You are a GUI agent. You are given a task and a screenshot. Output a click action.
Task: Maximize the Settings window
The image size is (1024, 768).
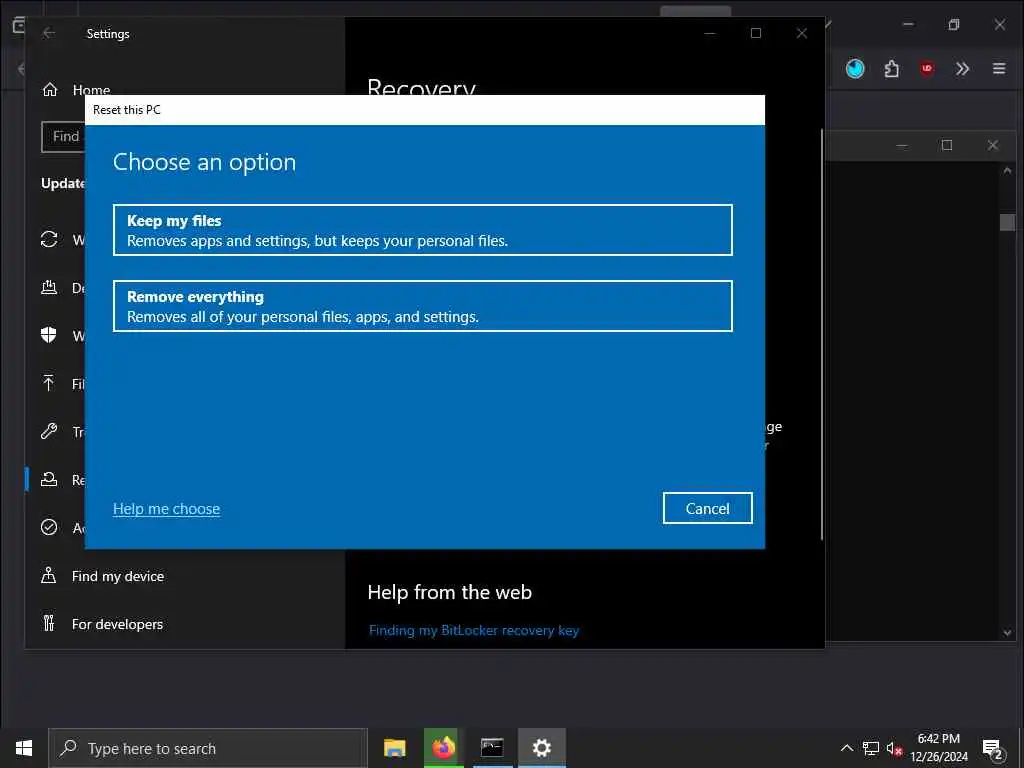(756, 33)
